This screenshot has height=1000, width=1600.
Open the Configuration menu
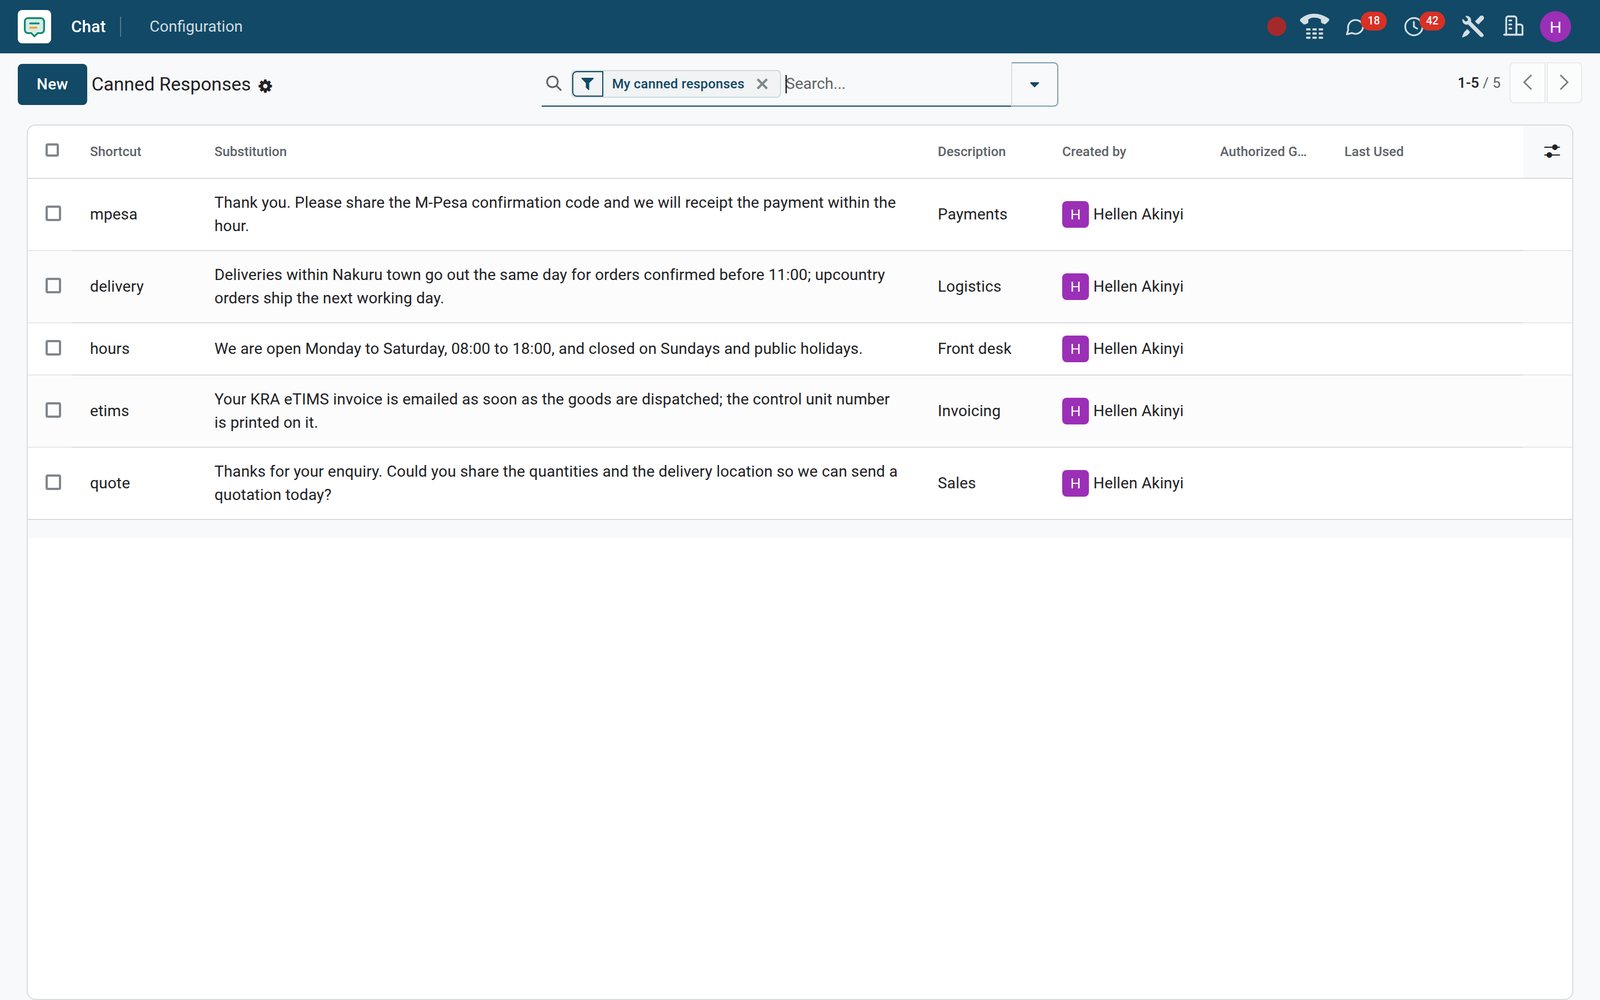click(x=196, y=27)
